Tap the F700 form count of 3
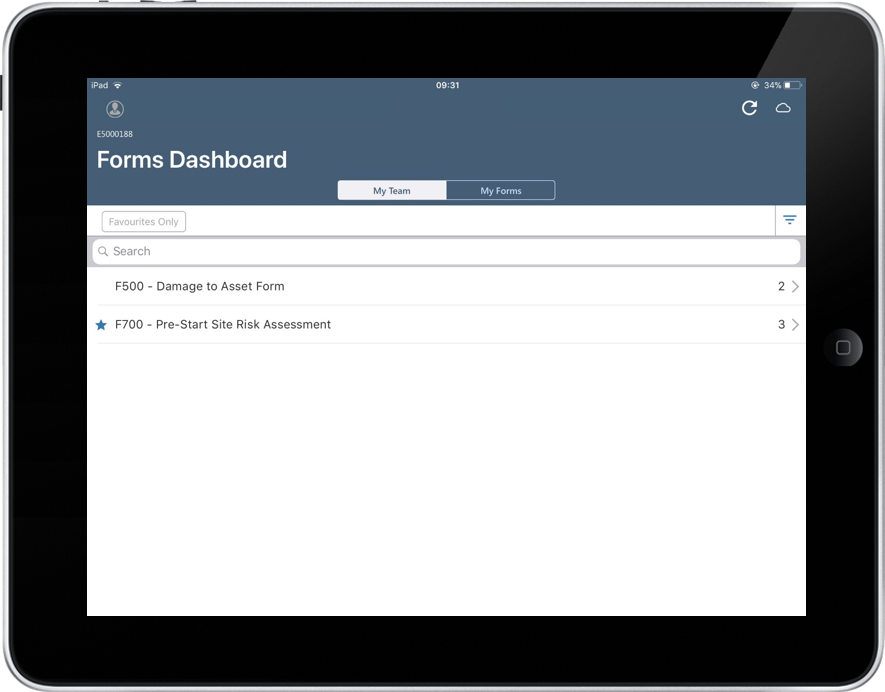This screenshot has height=692, width=885. (x=781, y=325)
